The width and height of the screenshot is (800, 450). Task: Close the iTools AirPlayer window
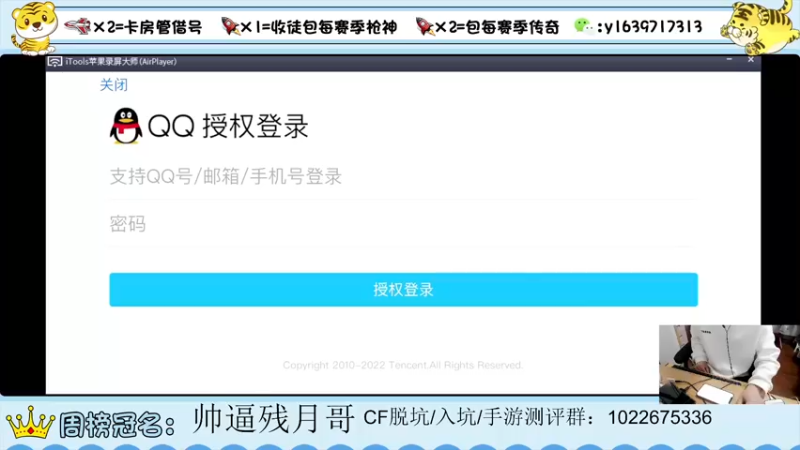click(x=751, y=60)
